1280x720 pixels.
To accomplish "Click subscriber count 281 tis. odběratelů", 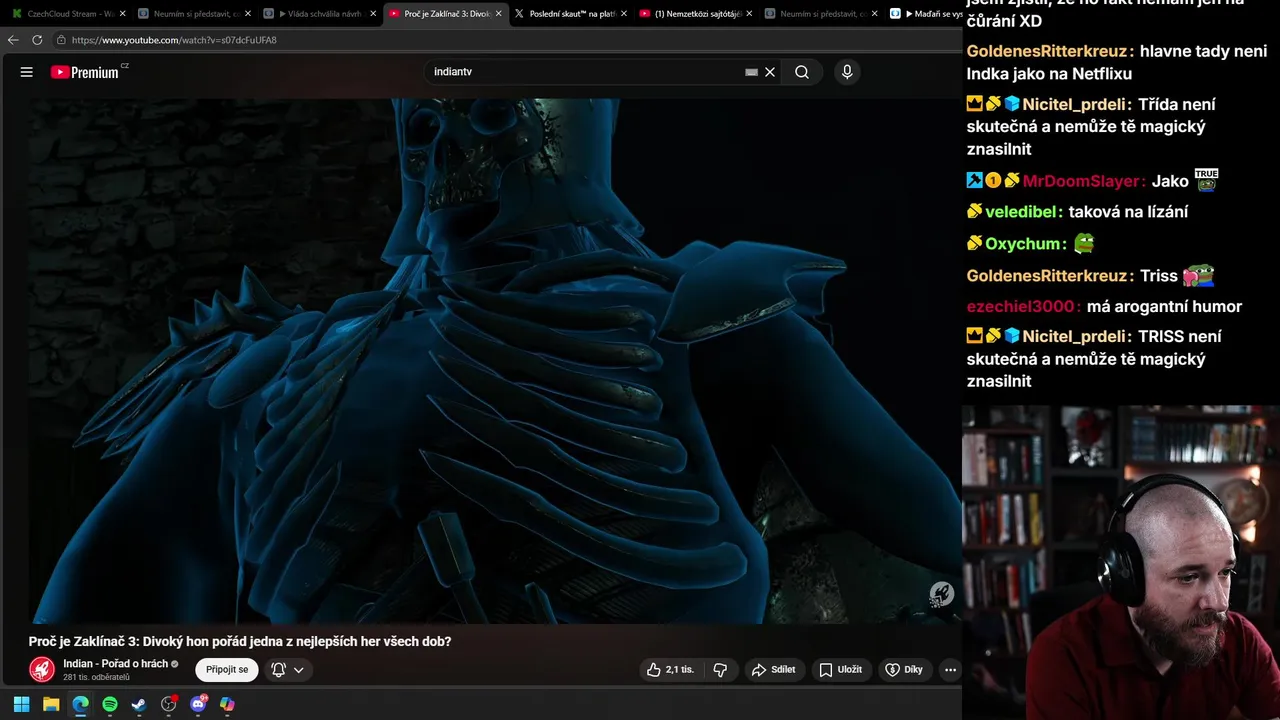I will pyautogui.click(x=96, y=677).
